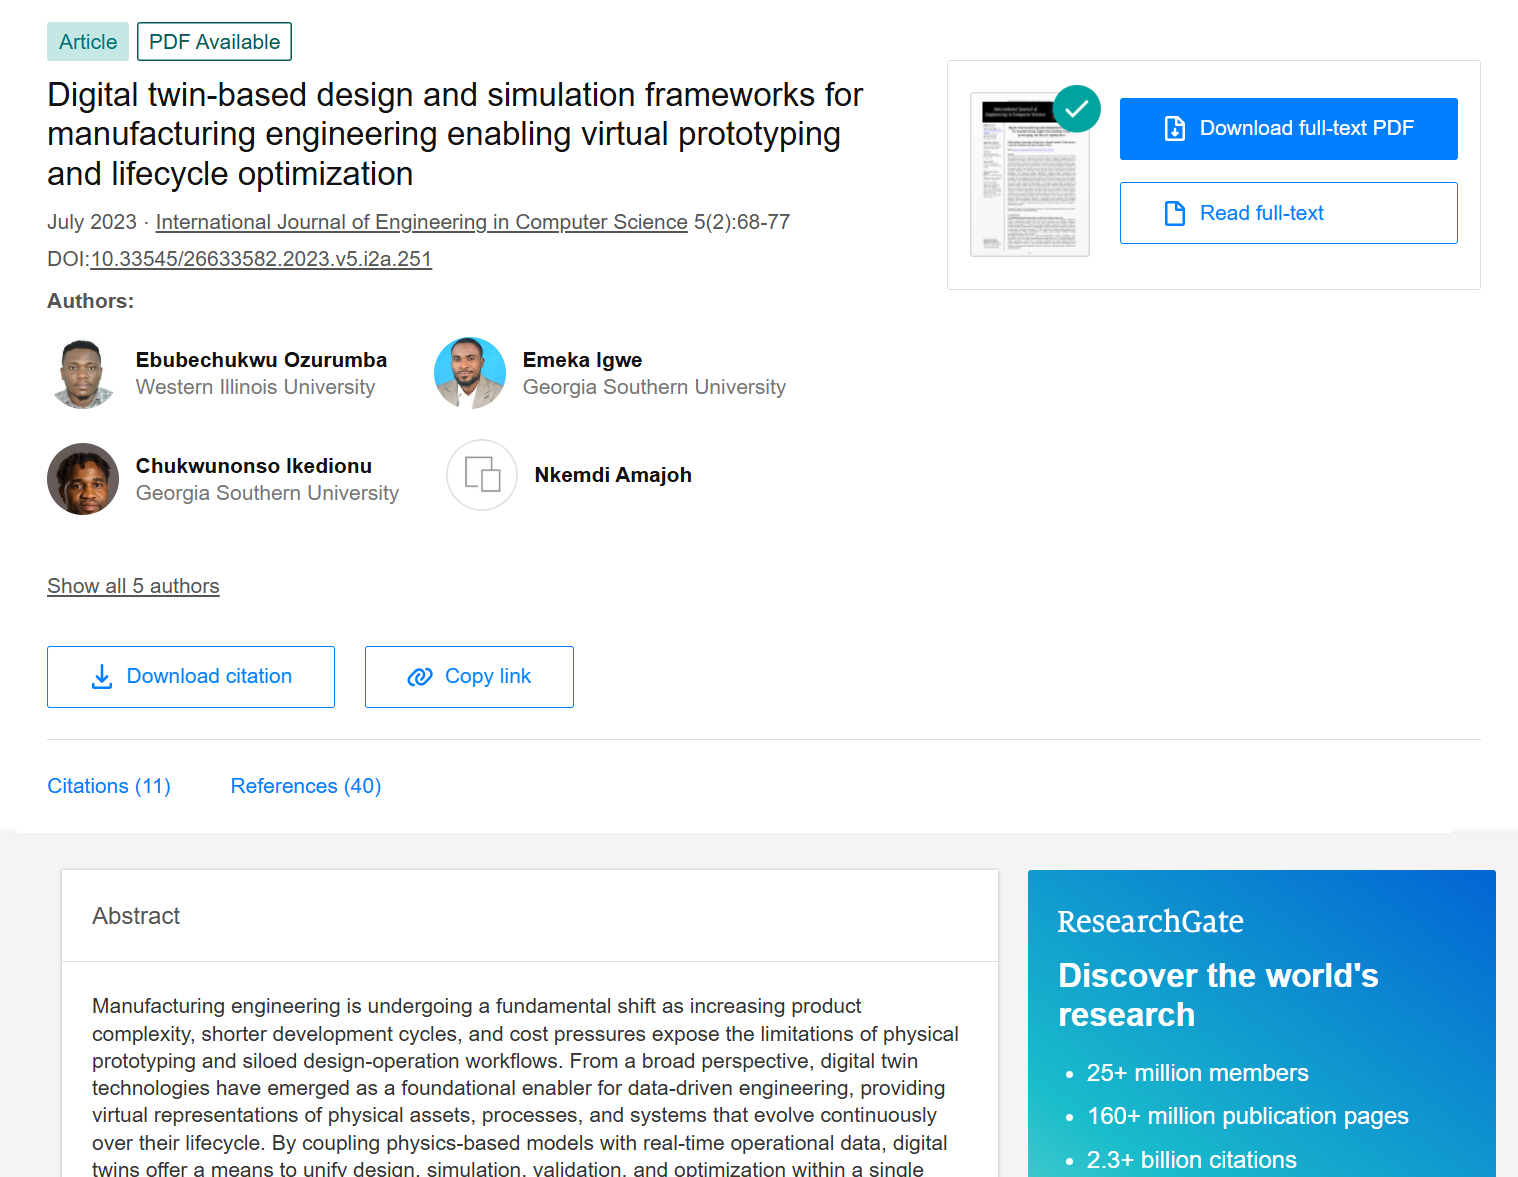The height and width of the screenshot is (1177, 1518).
Task: Click the green verified checkmark on PDF preview
Action: click(1077, 109)
